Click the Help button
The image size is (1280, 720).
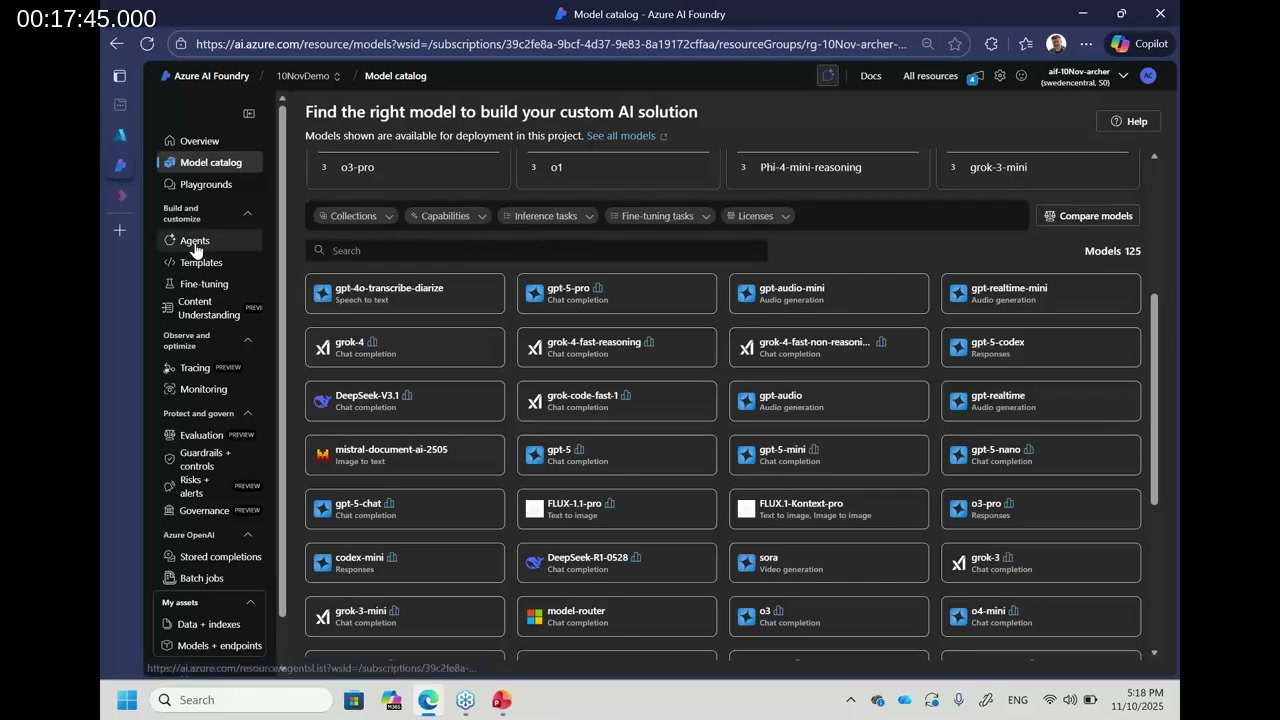pyautogui.click(x=1129, y=121)
